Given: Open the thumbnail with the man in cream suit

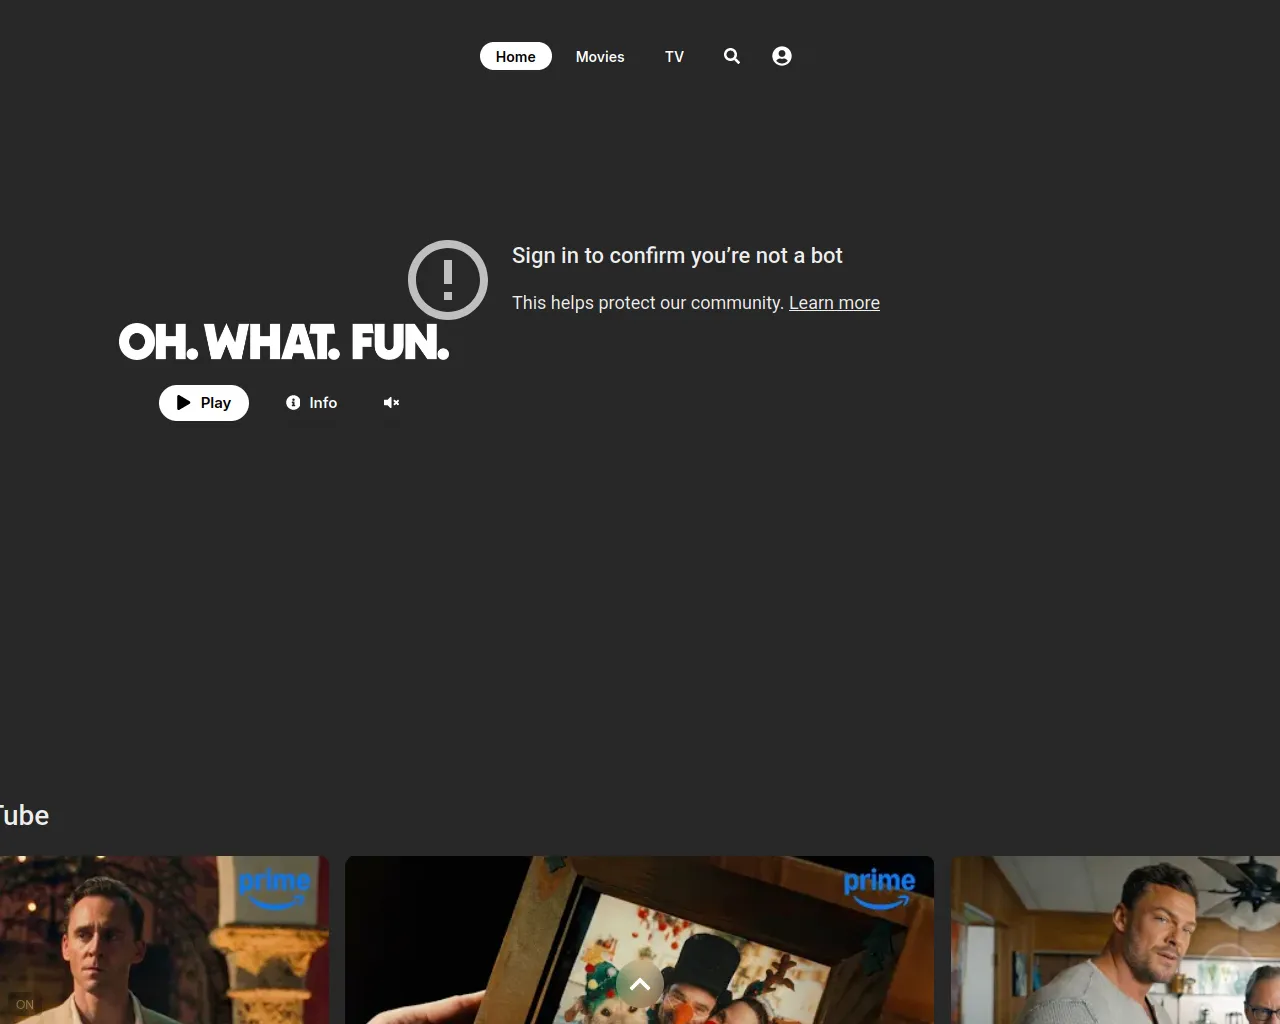Looking at the screenshot, I should tap(164, 940).
